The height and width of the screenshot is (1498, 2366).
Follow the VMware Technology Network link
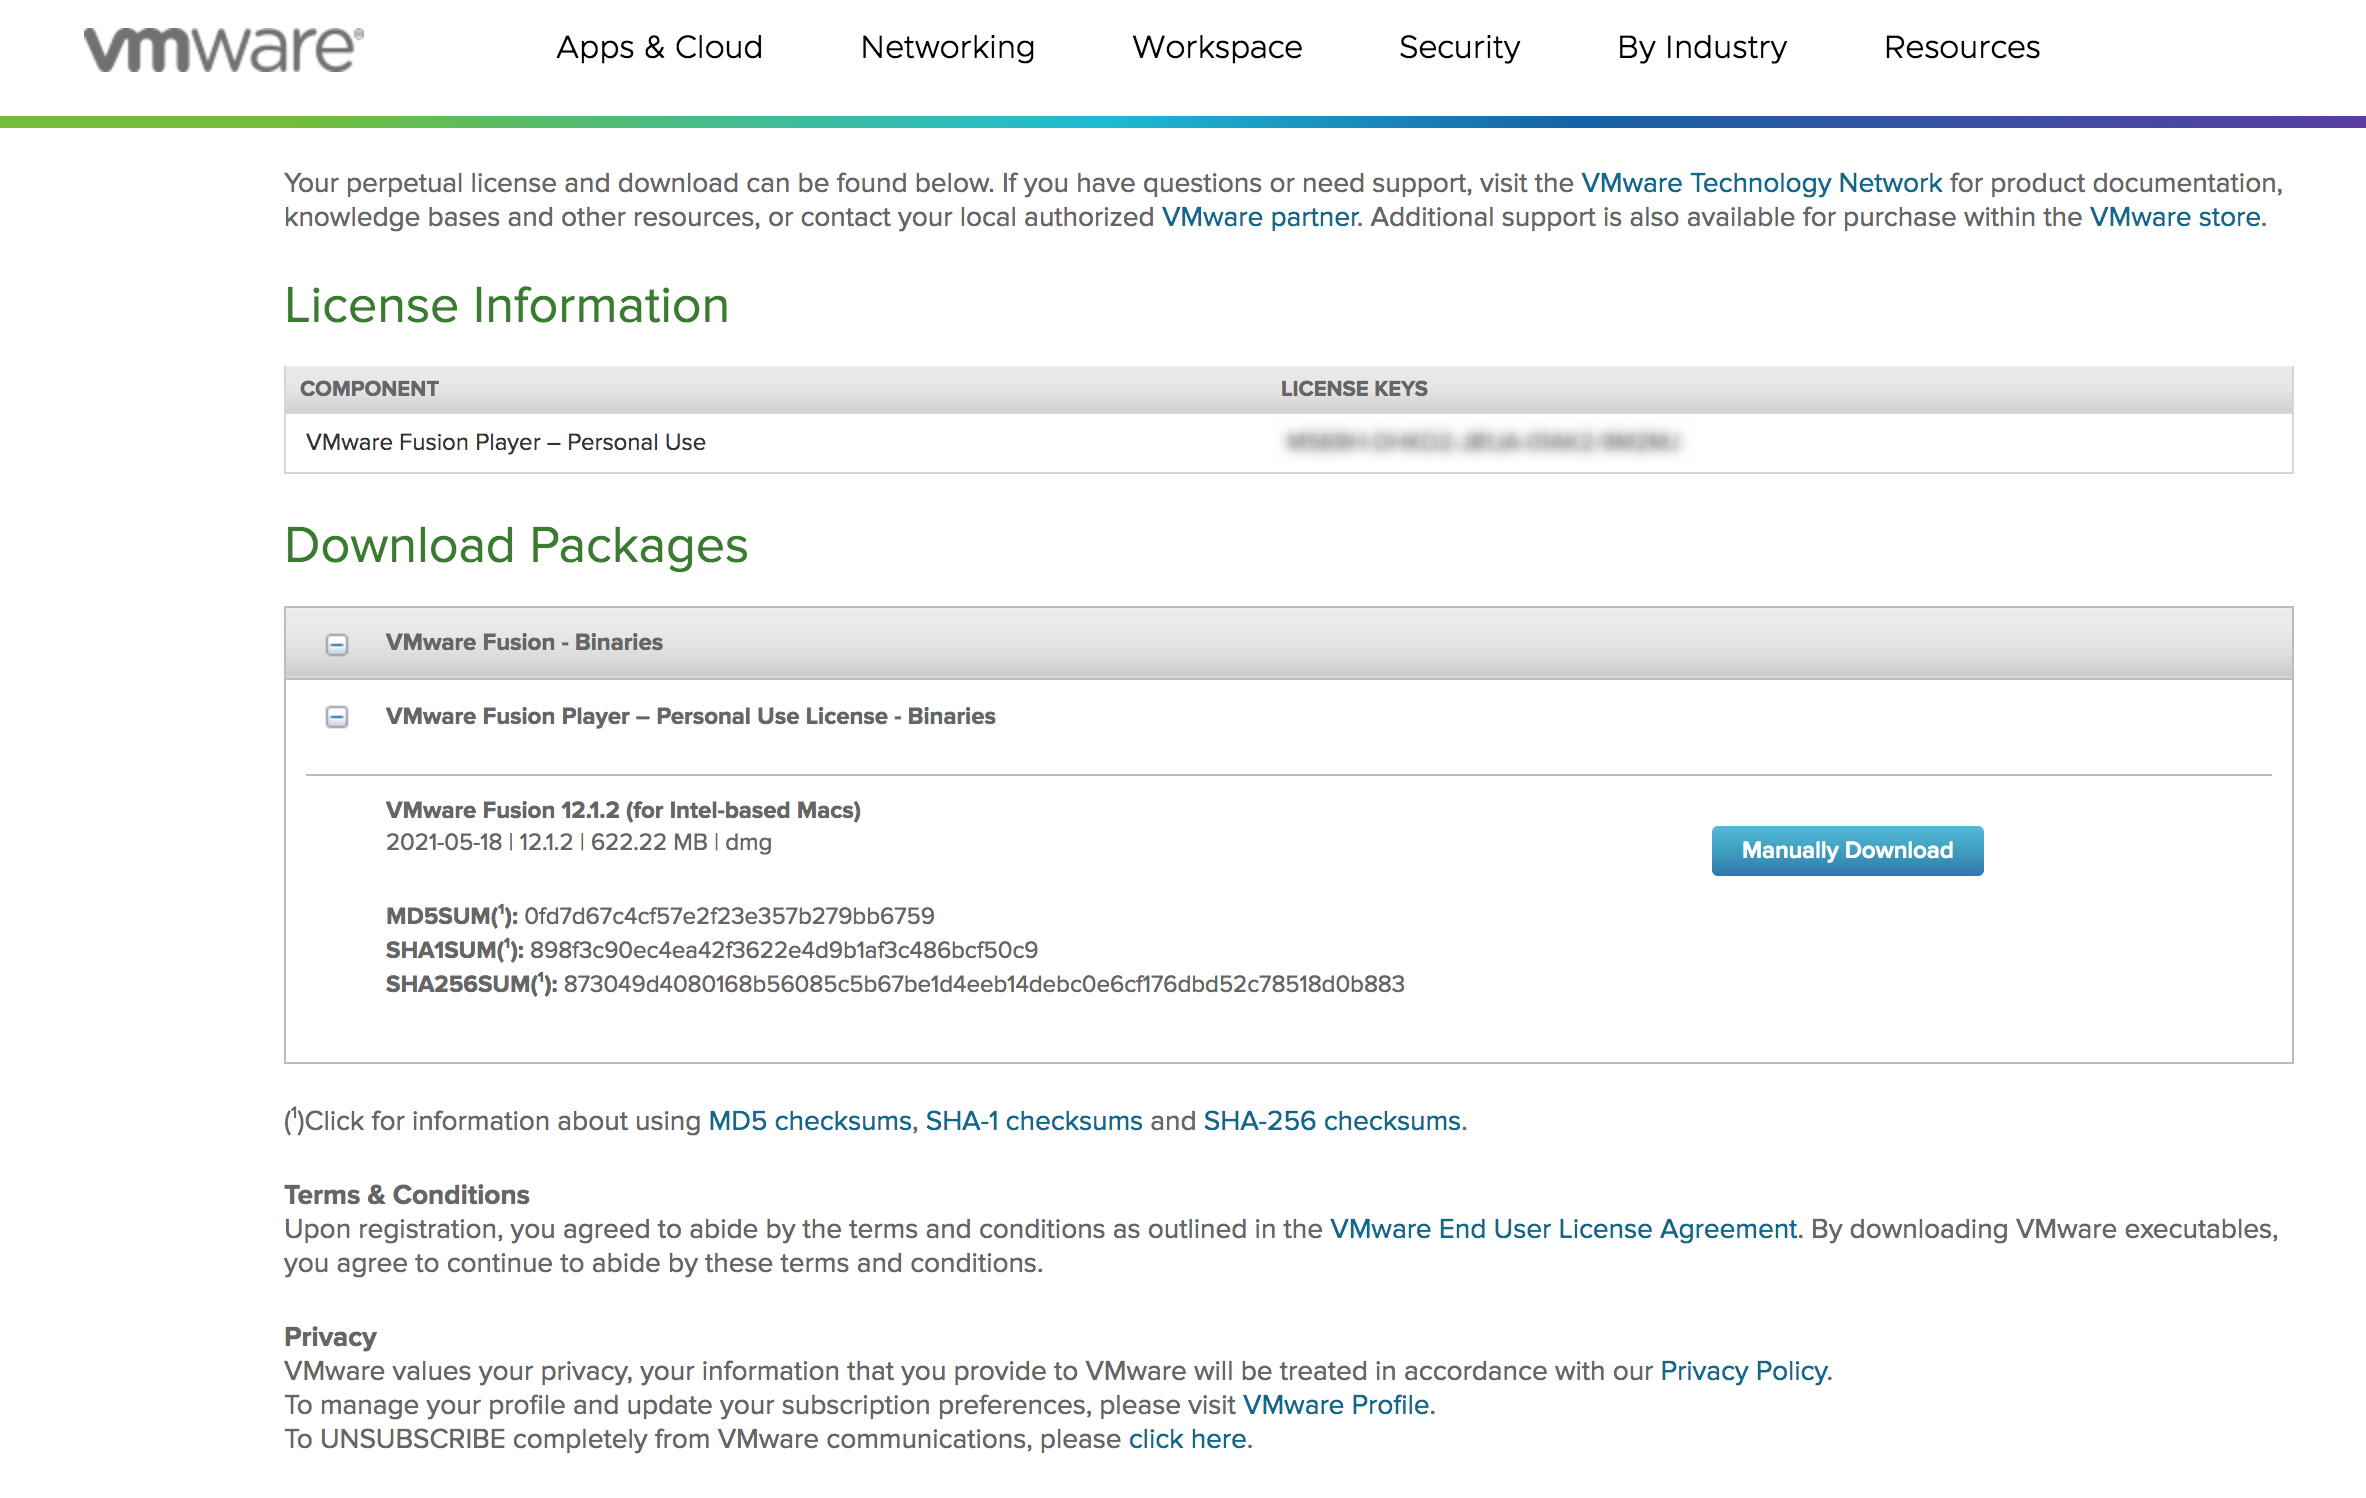(x=1761, y=183)
